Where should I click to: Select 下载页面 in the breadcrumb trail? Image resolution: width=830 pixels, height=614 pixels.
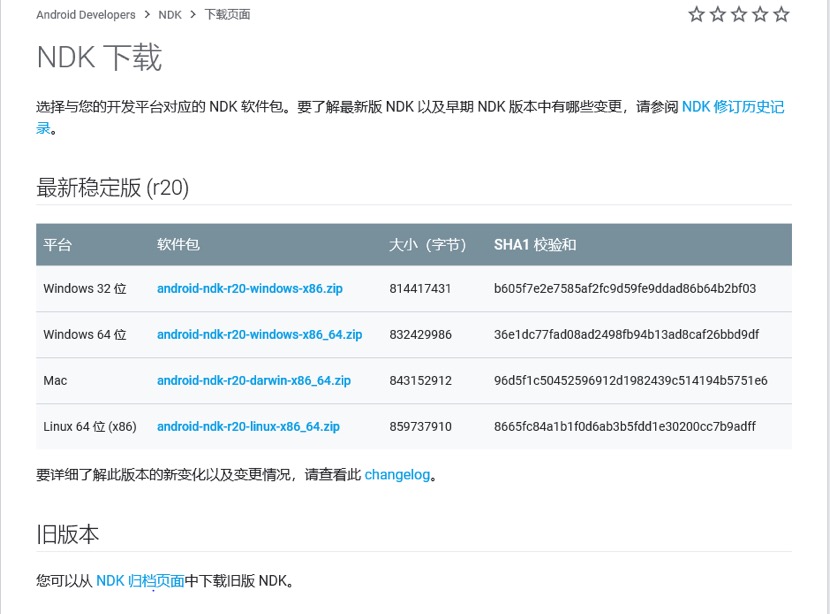pyautogui.click(x=225, y=14)
